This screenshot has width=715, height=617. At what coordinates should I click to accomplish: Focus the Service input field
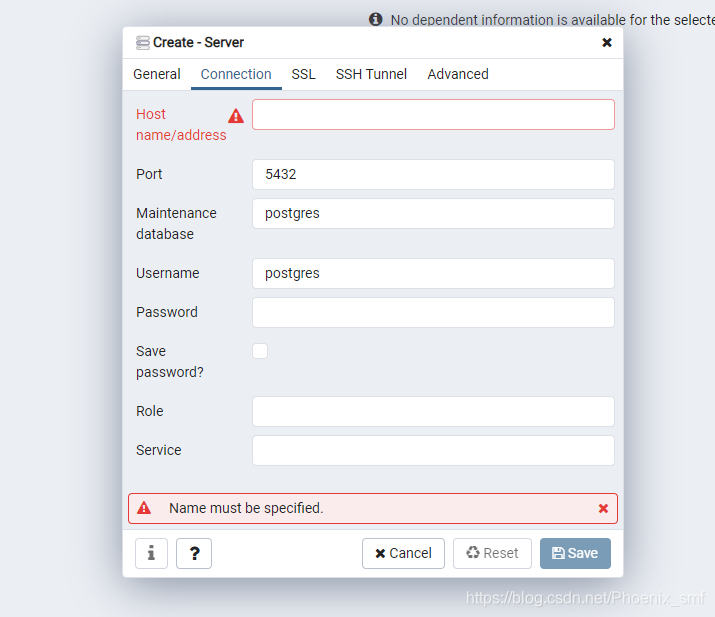433,451
